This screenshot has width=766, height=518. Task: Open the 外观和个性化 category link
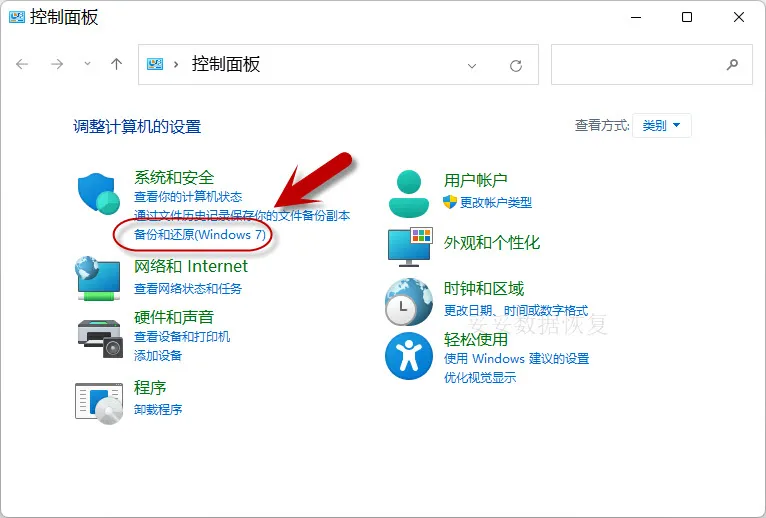pyautogui.click(x=491, y=243)
